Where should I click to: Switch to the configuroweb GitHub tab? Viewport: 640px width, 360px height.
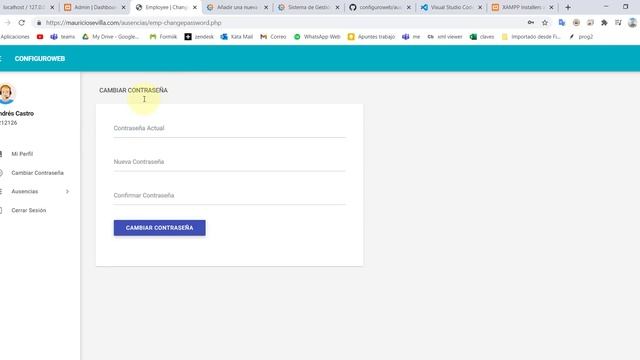[x=380, y=7]
